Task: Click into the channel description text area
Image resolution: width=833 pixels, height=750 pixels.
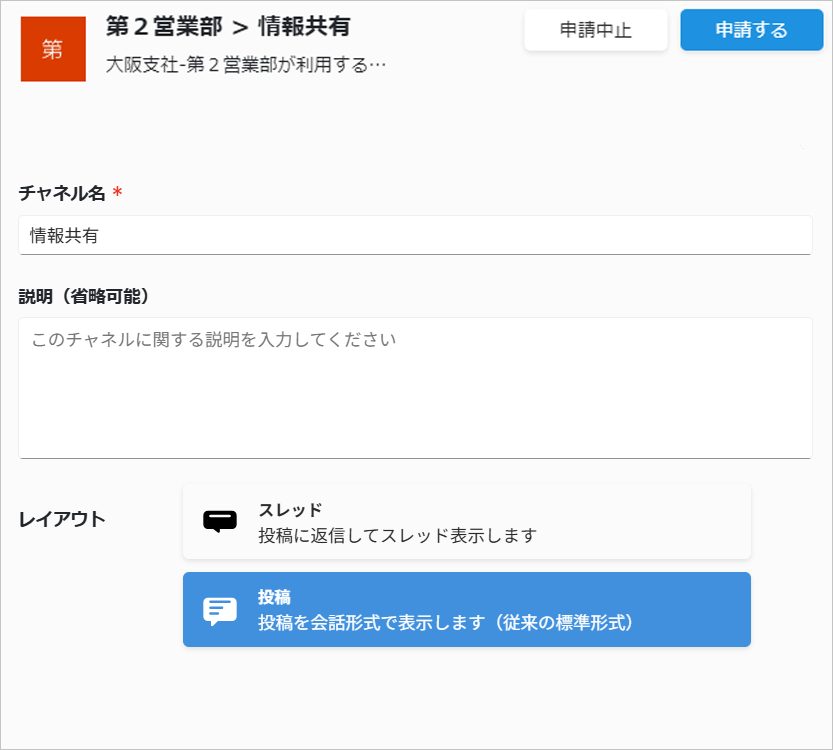Action: 415,388
